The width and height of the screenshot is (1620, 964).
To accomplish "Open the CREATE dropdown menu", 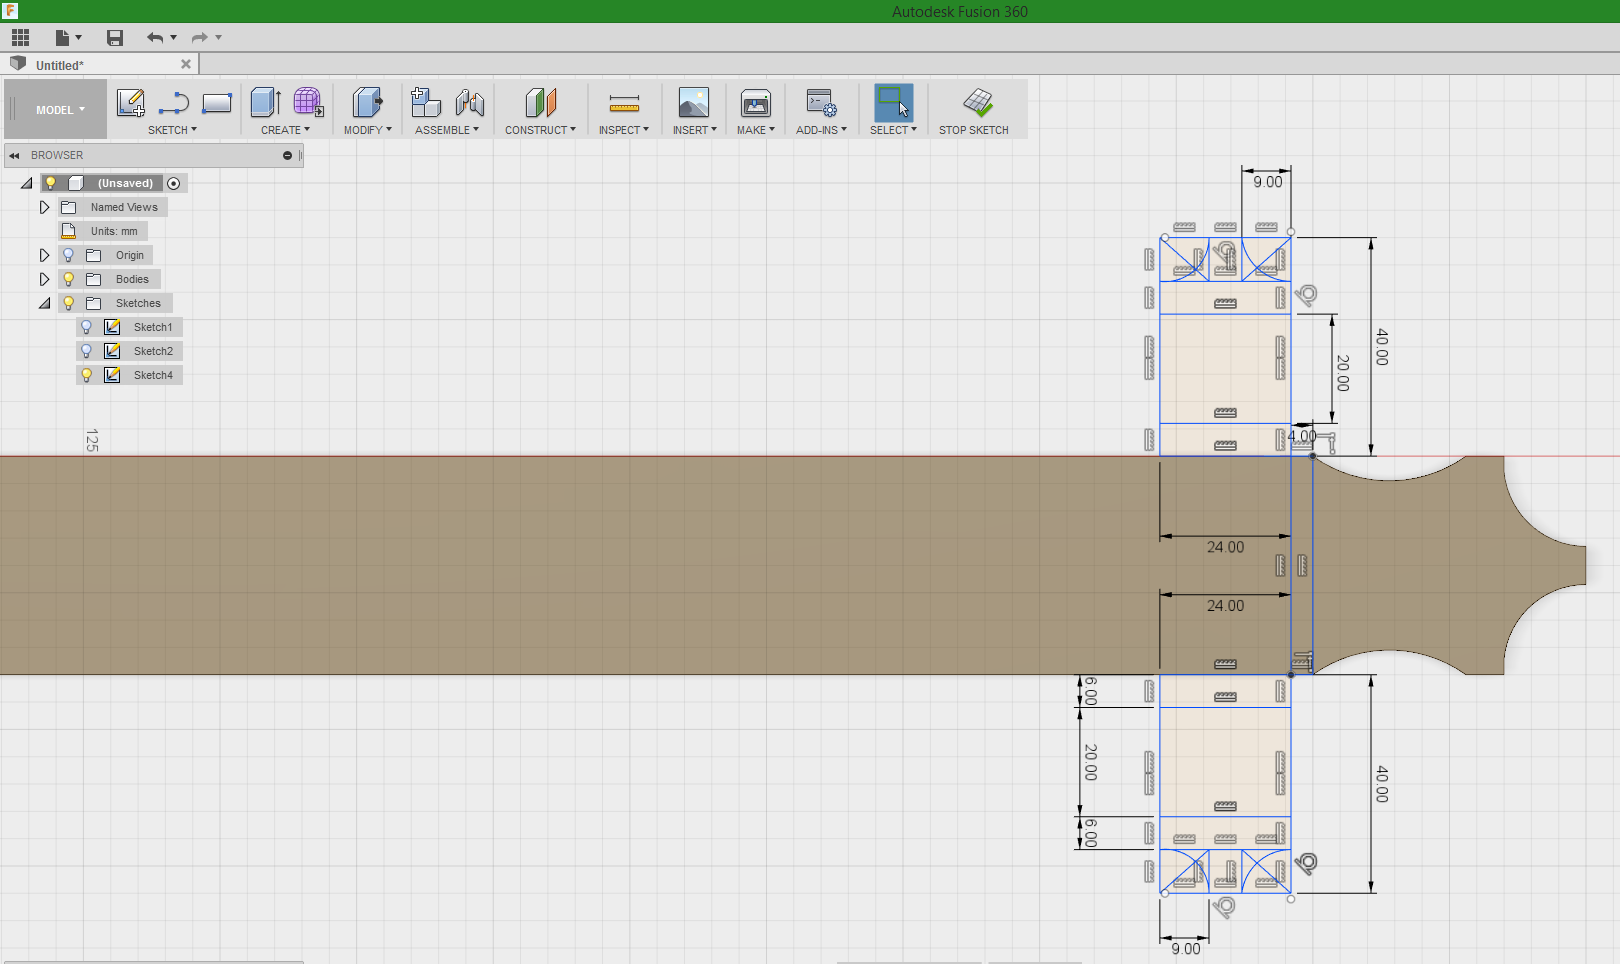I will [285, 130].
